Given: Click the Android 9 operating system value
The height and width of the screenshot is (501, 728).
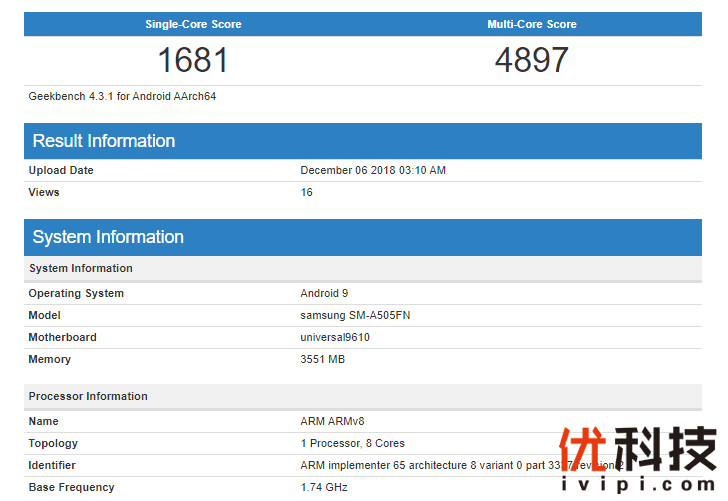Looking at the screenshot, I should (x=324, y=293).
